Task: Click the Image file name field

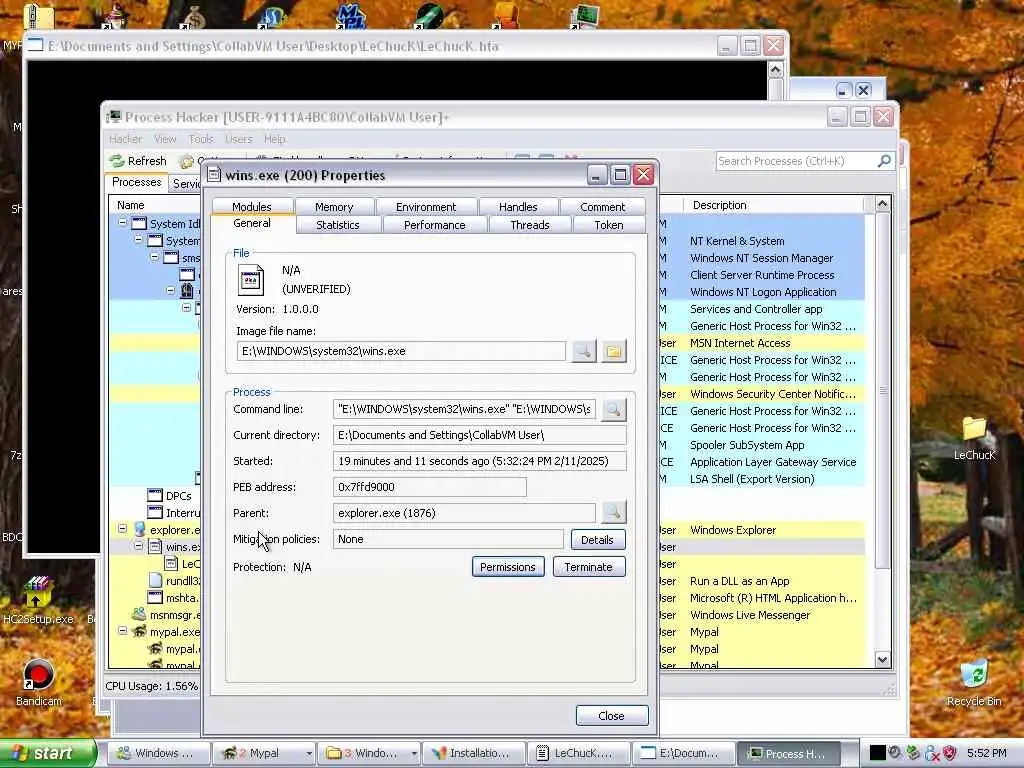Action: [x=401, y=351]
